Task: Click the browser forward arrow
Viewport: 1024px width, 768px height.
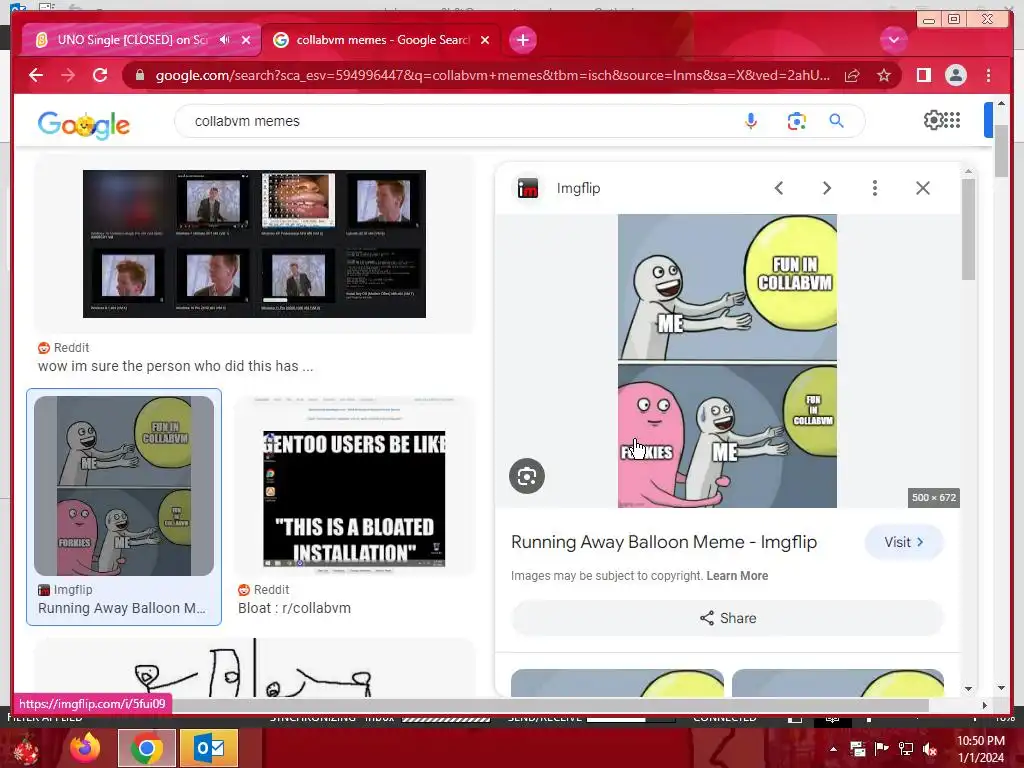Action: pos(68,75)
